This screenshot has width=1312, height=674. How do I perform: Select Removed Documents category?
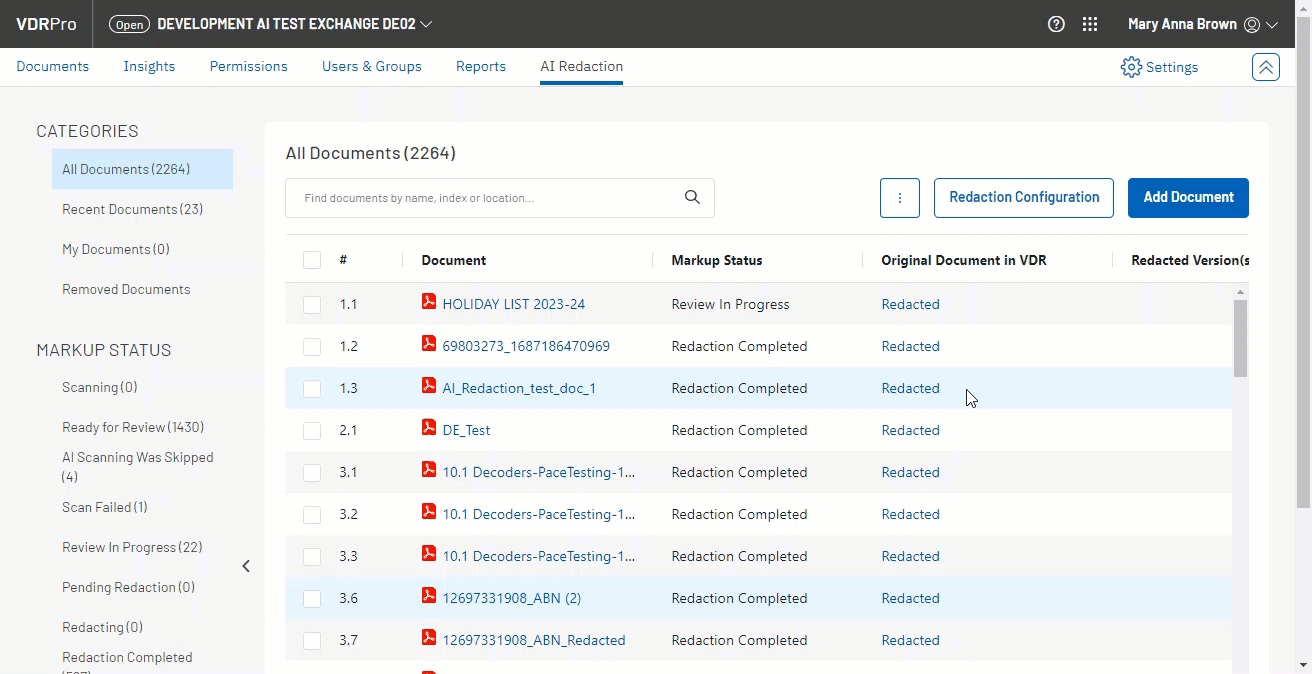pyautogui.click(x=126, y=289)
